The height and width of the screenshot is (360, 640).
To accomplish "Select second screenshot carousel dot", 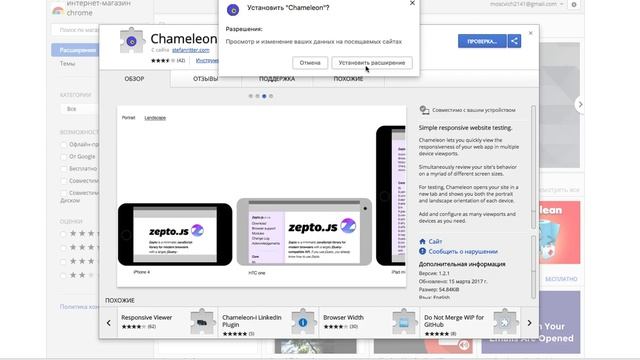I will [x=258, y=96].
